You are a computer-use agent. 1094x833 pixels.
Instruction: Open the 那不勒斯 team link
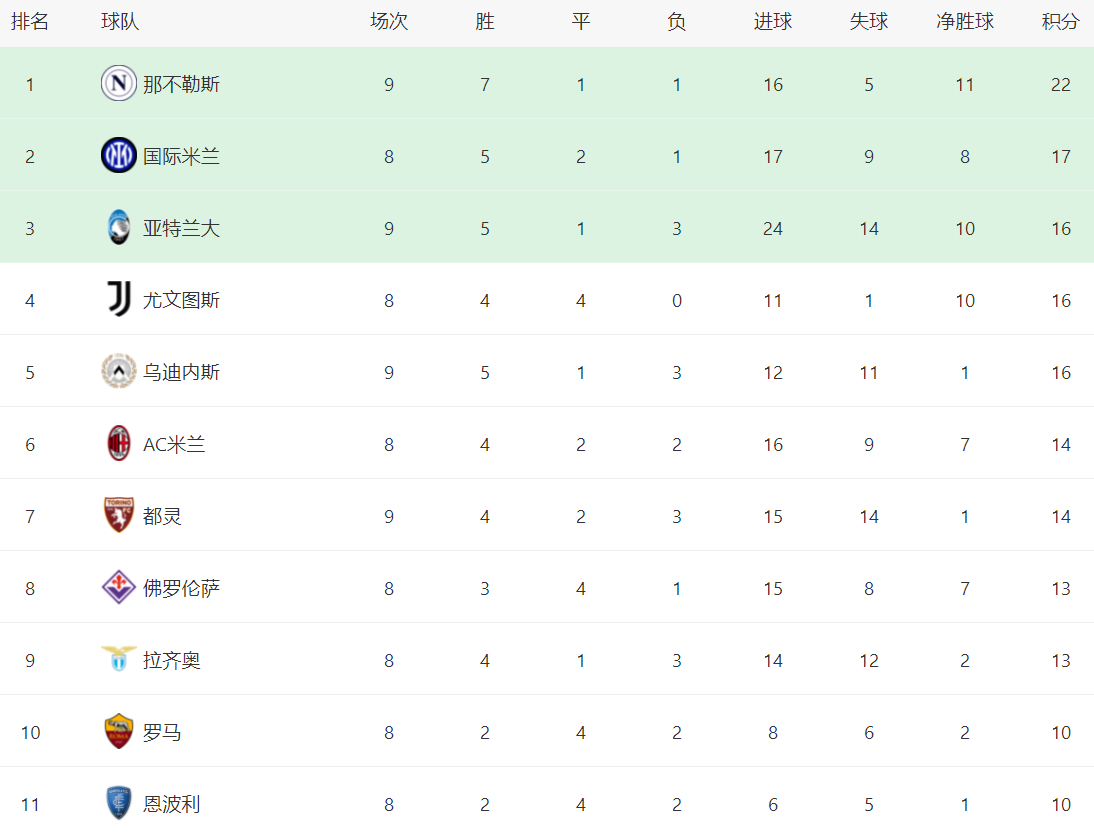tap(181, 84)
